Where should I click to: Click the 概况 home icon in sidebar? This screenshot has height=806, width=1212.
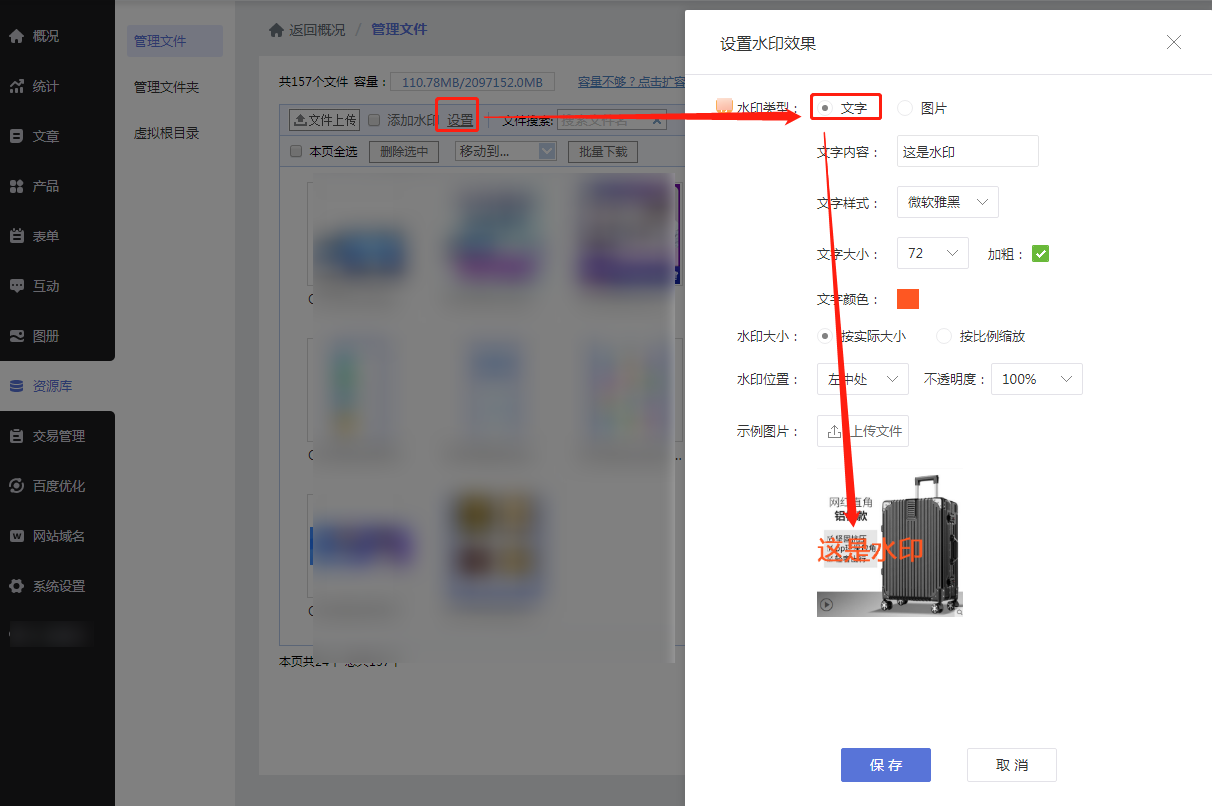pos(16,36)
